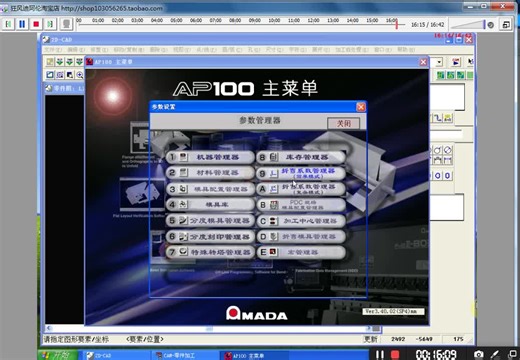Click the upper white text box in the right panel
This screenshot has height=360, width=520.
coord(447,97)
